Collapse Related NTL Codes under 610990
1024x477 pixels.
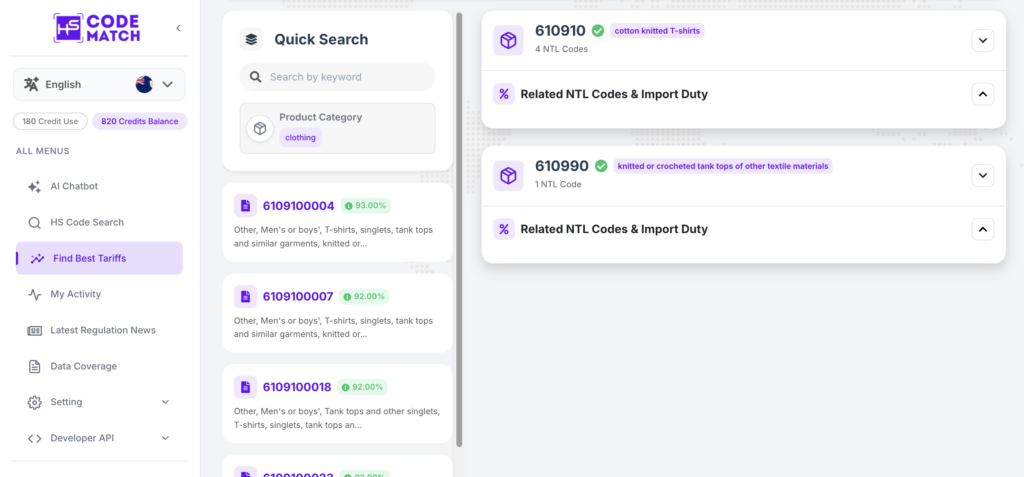click(983, 229)
